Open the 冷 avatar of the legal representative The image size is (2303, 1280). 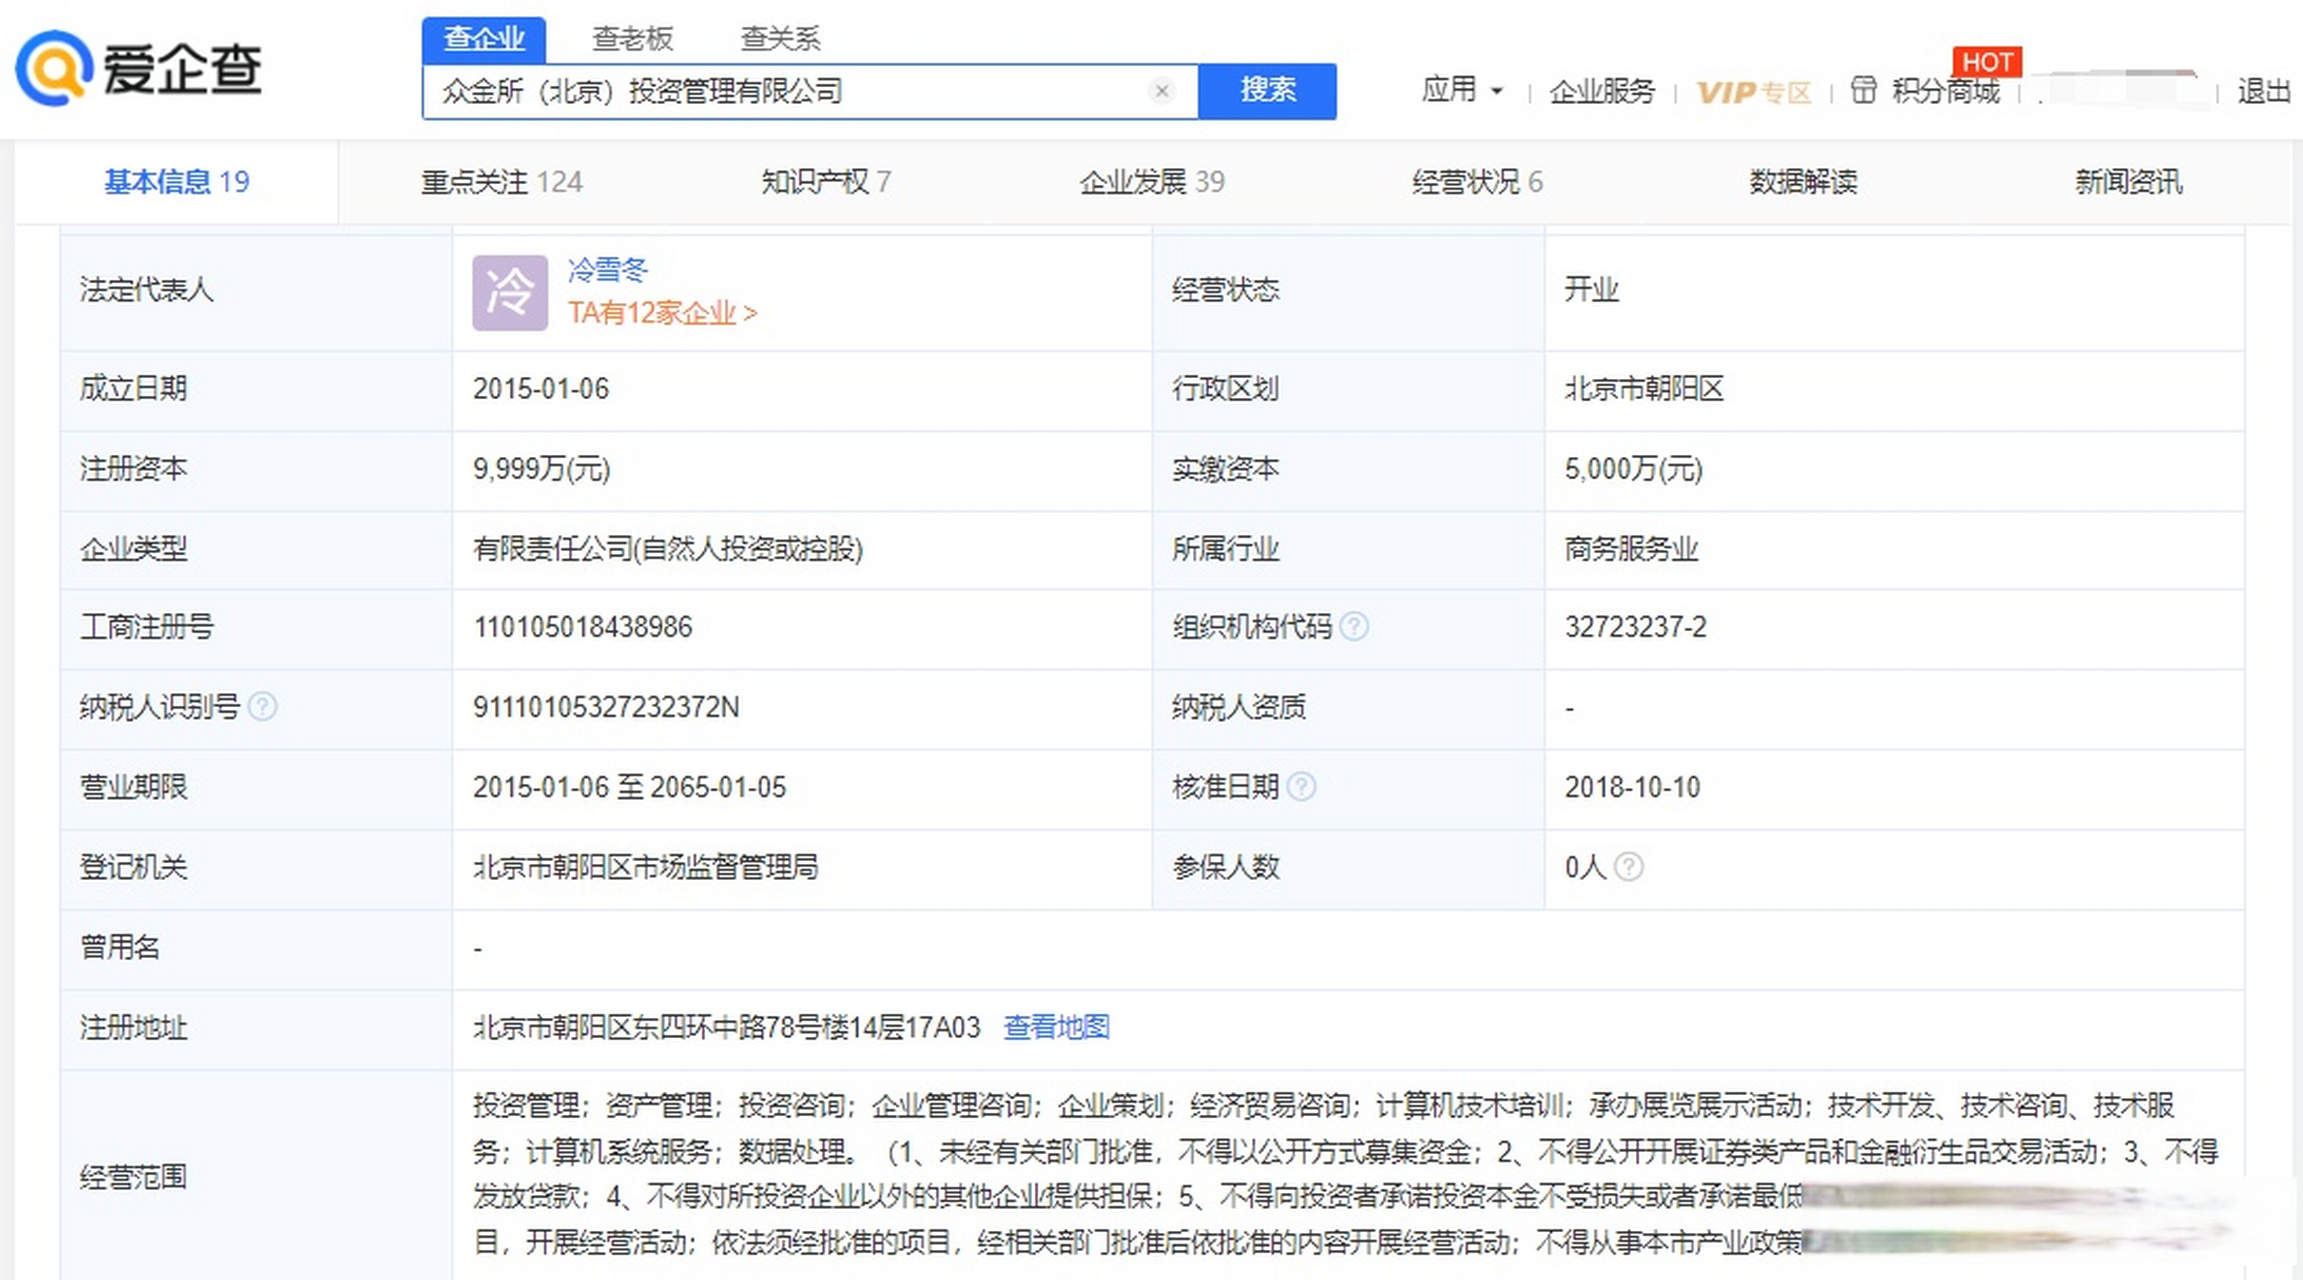tap(510, 293)
